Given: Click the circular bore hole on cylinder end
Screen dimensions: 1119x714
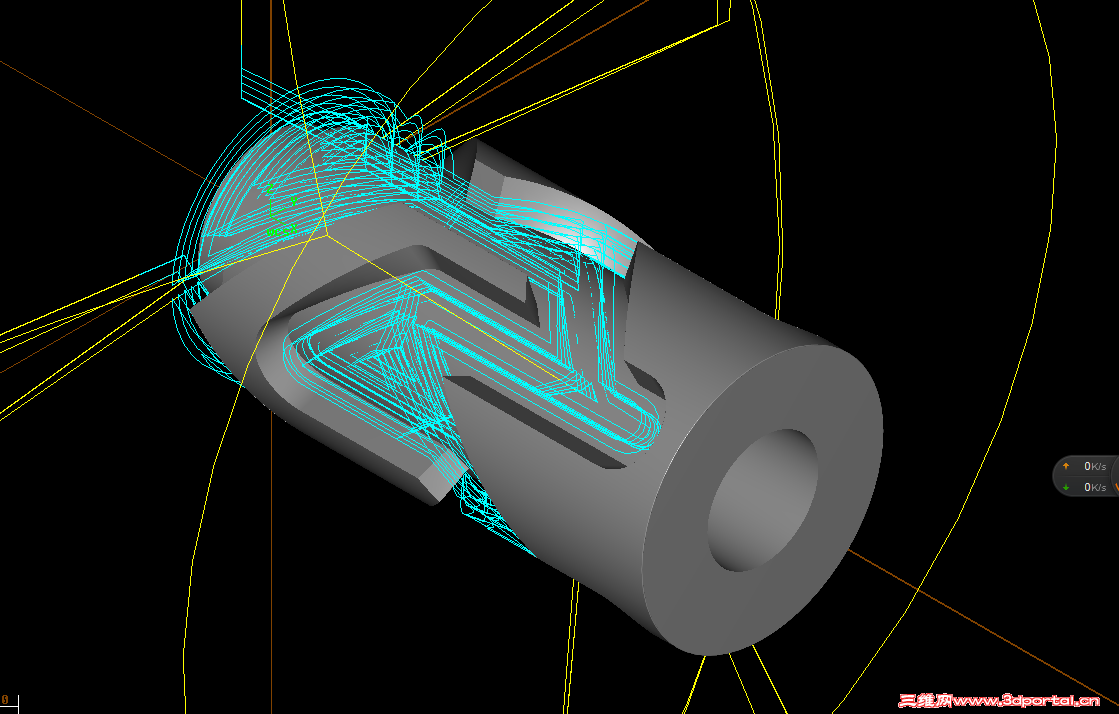Looking at the screenshot, I should point(762,500).
